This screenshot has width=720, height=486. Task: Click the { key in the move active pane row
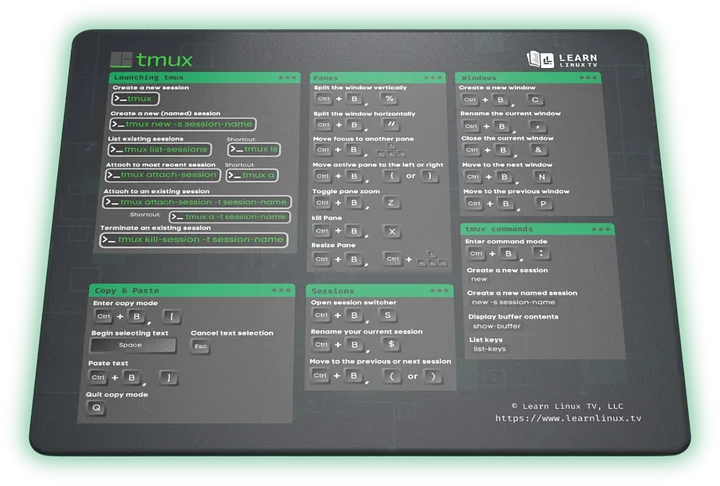391,175
